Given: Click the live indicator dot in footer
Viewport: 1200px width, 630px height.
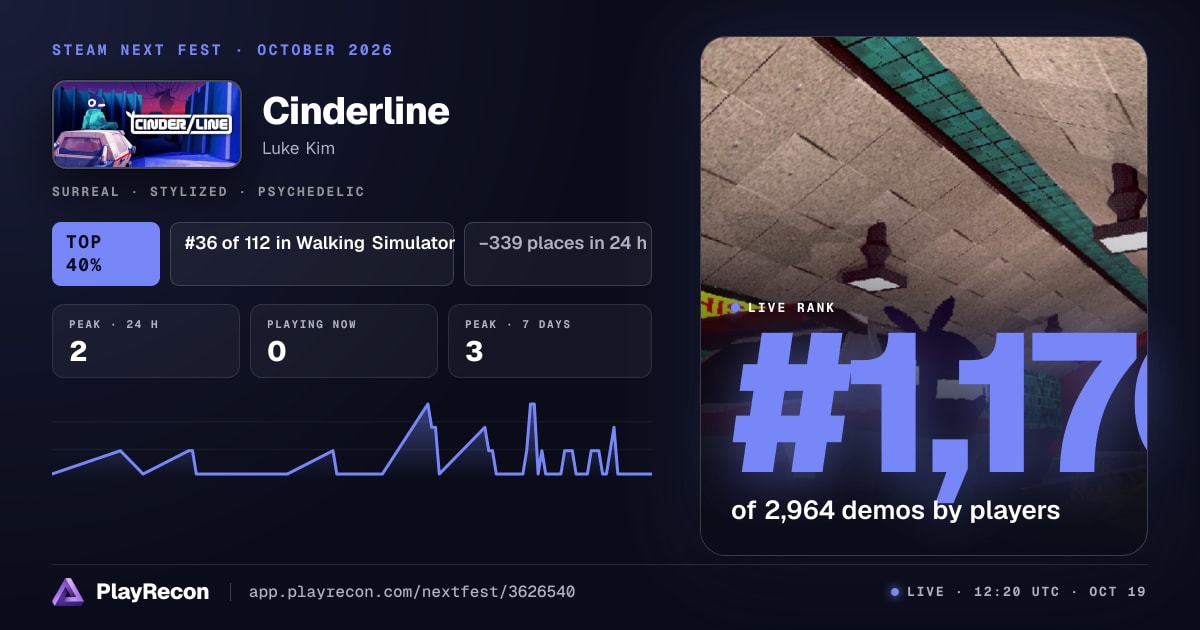Looking at the screenshot, I should (x=895, y=592).
